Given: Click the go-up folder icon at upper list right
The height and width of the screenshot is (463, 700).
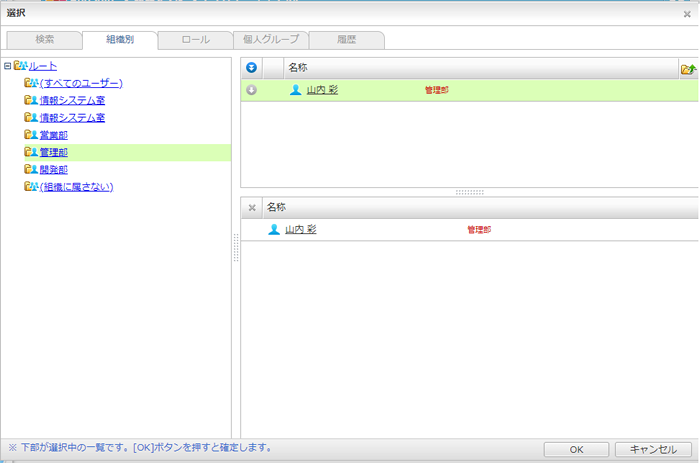Looking at the screenshot, I should 688,68.
